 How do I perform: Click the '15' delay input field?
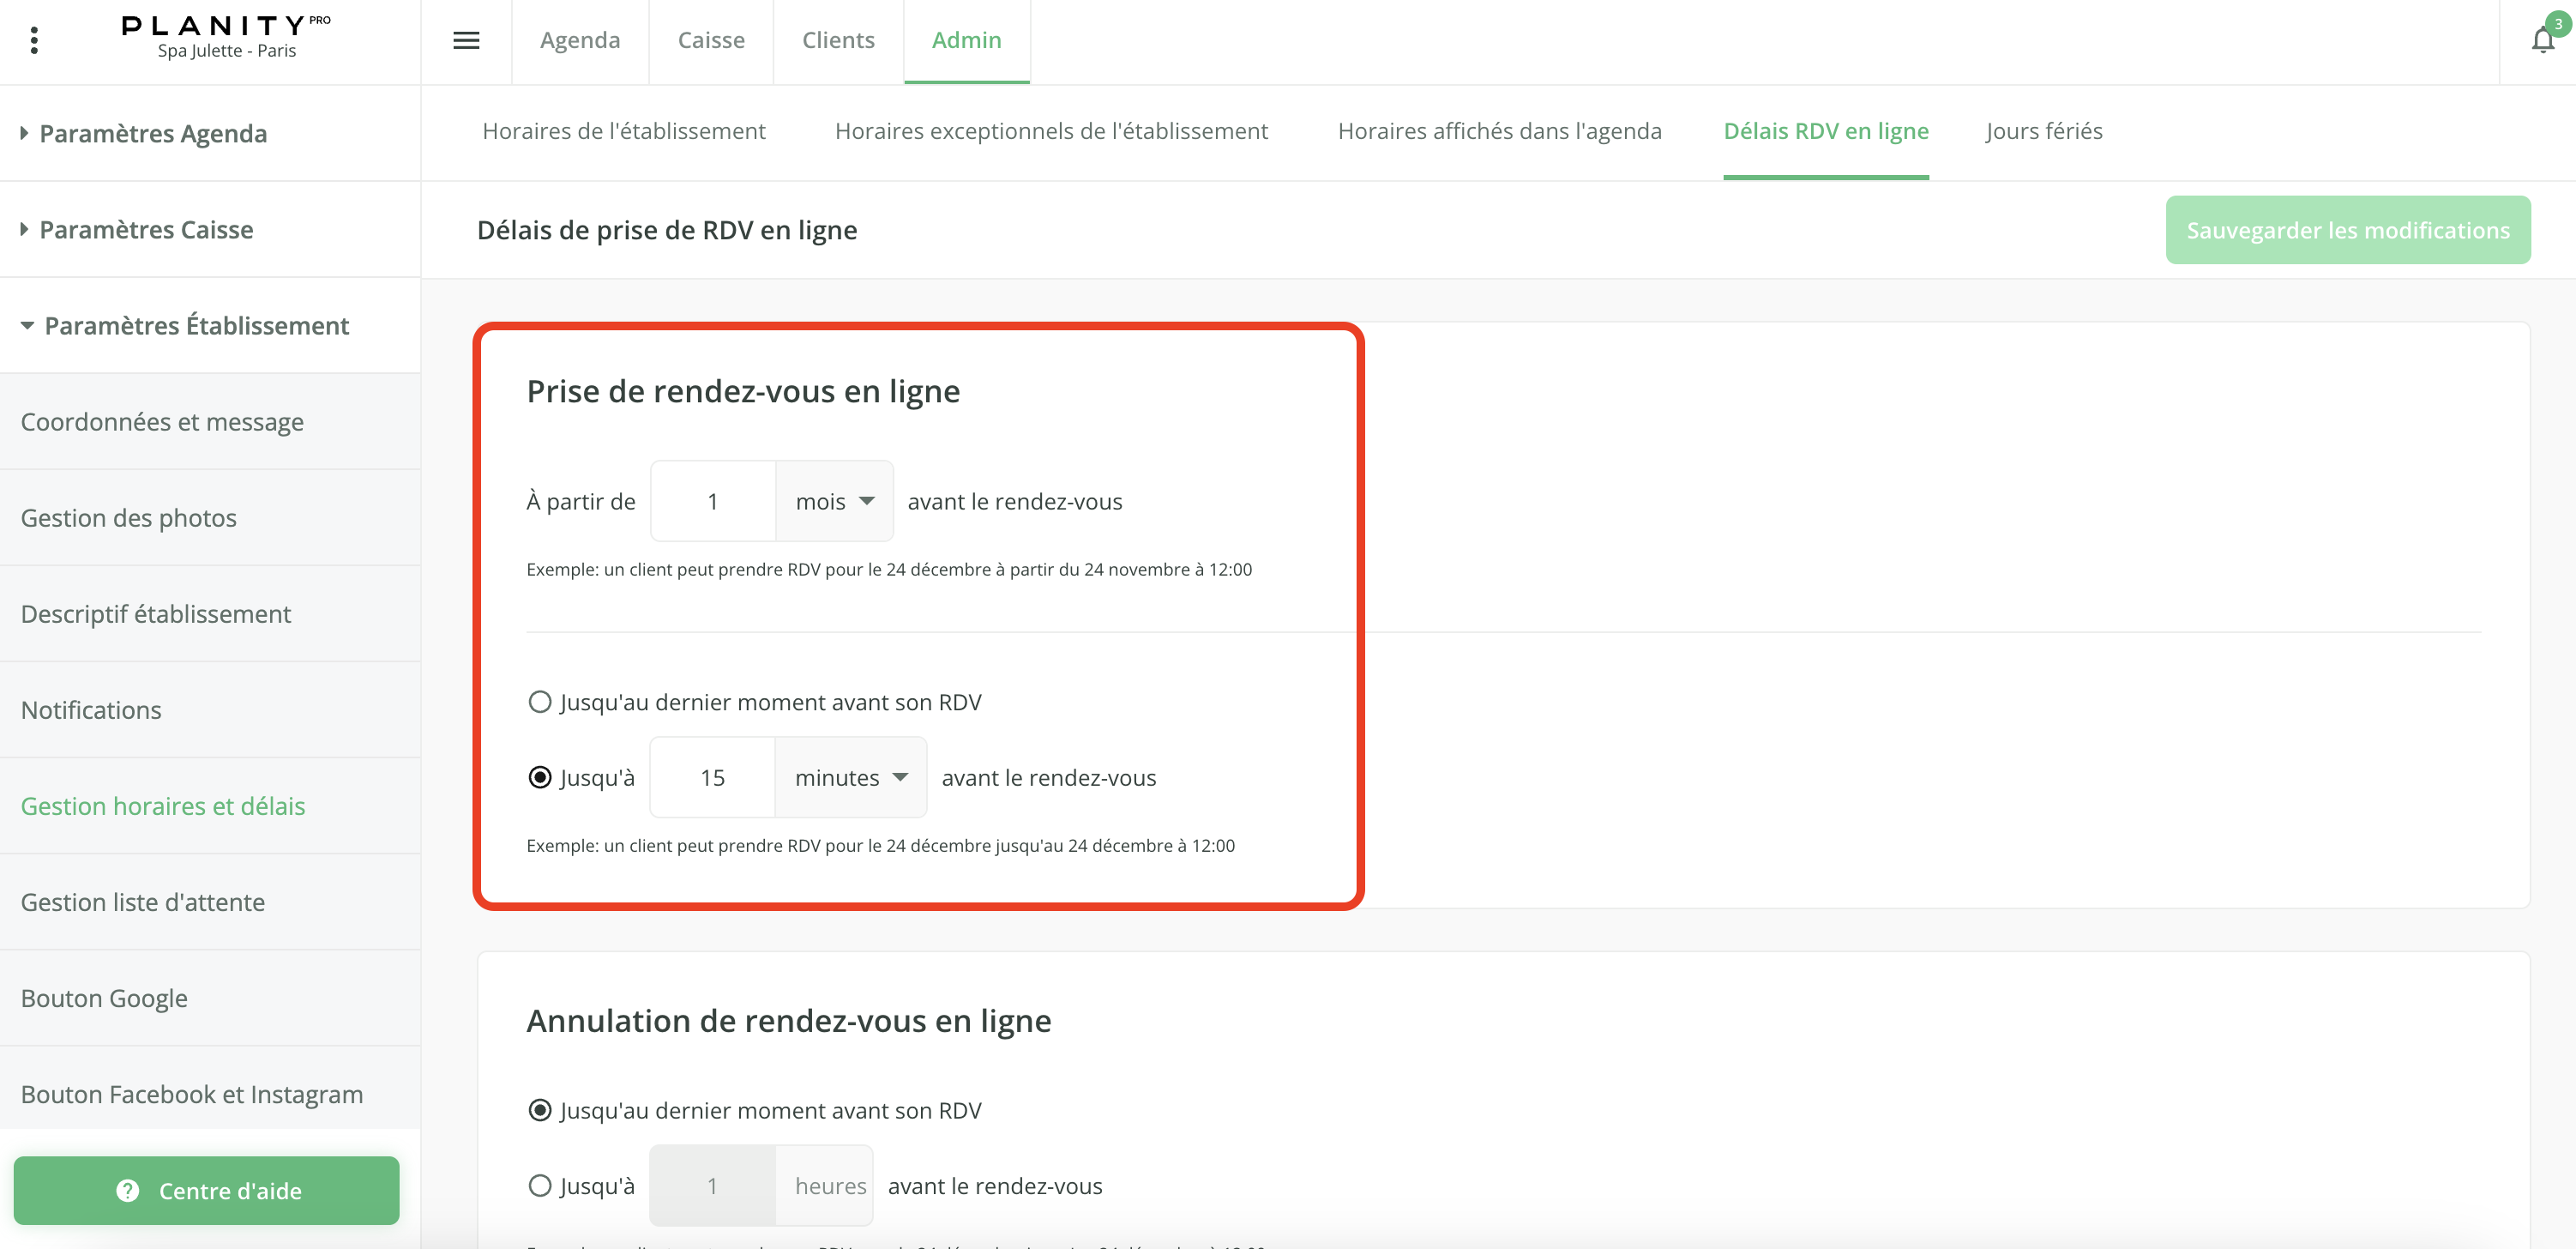[712, 777]
